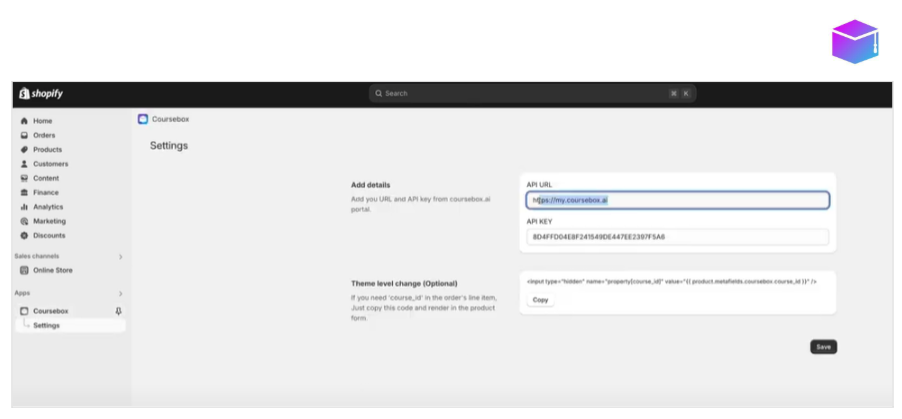
Task: Click the Discounts badge icon
Action: point(24,236)
